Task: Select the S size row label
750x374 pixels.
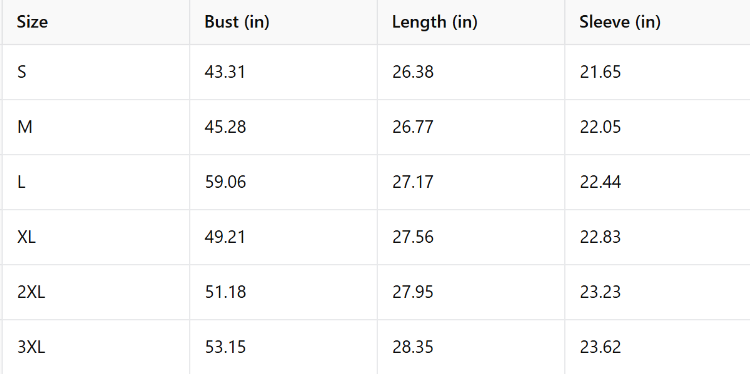Action: pos(22,72)
